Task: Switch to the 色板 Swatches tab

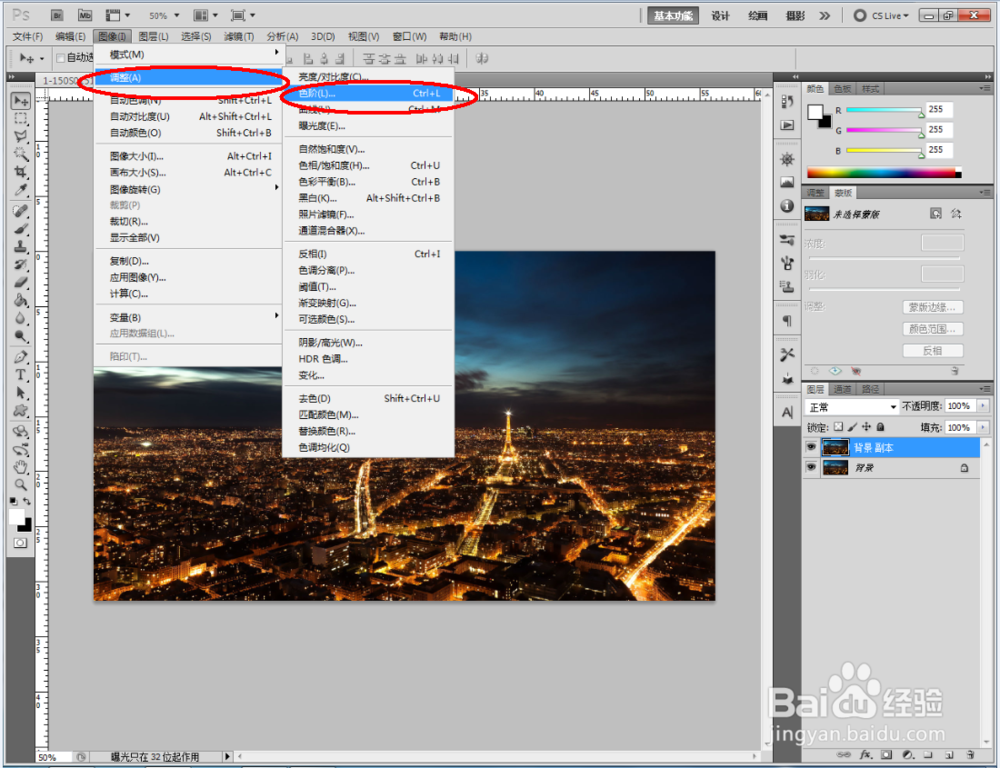Action: [842, 89]
